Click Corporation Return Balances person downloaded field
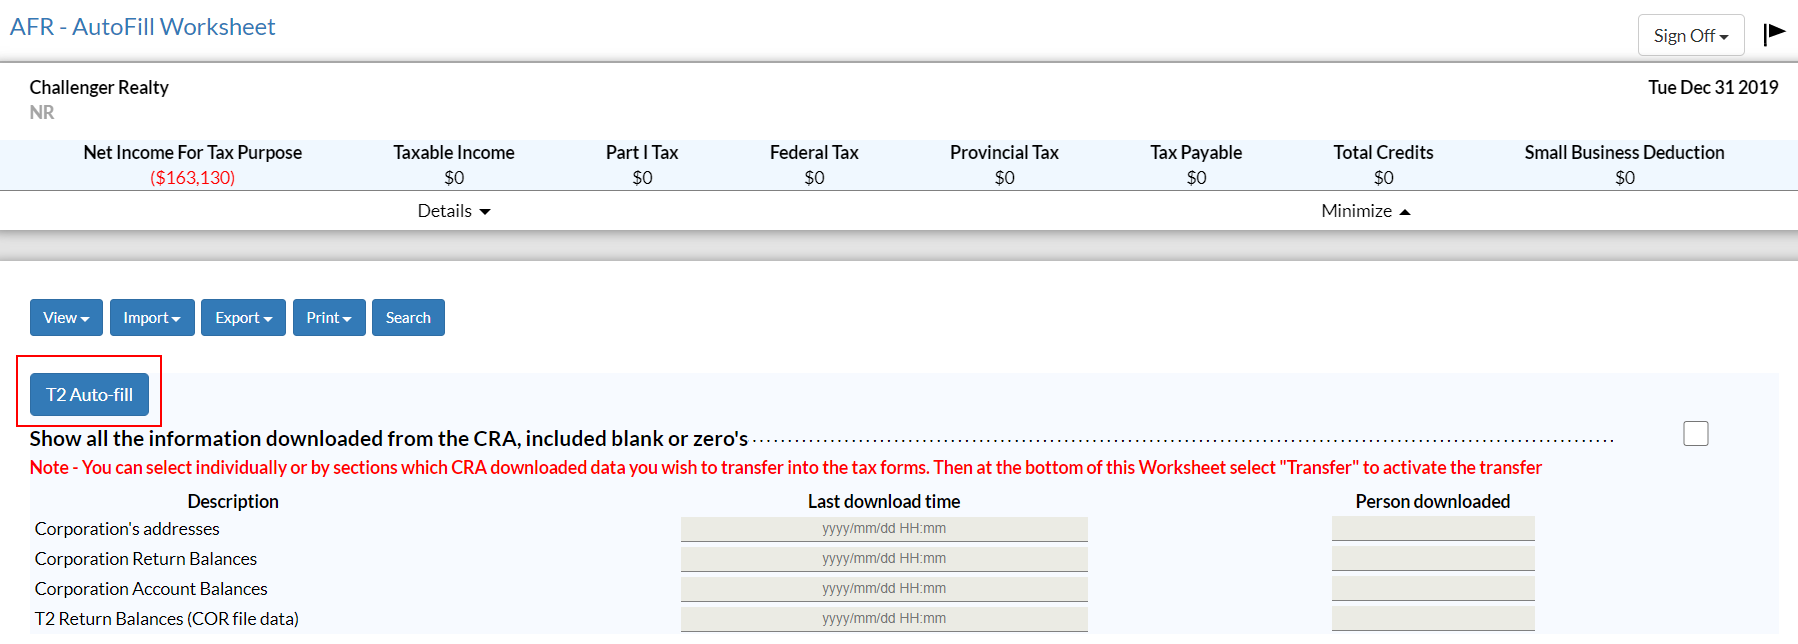The image size is (1798, 644). click(x=1432, y=559)
